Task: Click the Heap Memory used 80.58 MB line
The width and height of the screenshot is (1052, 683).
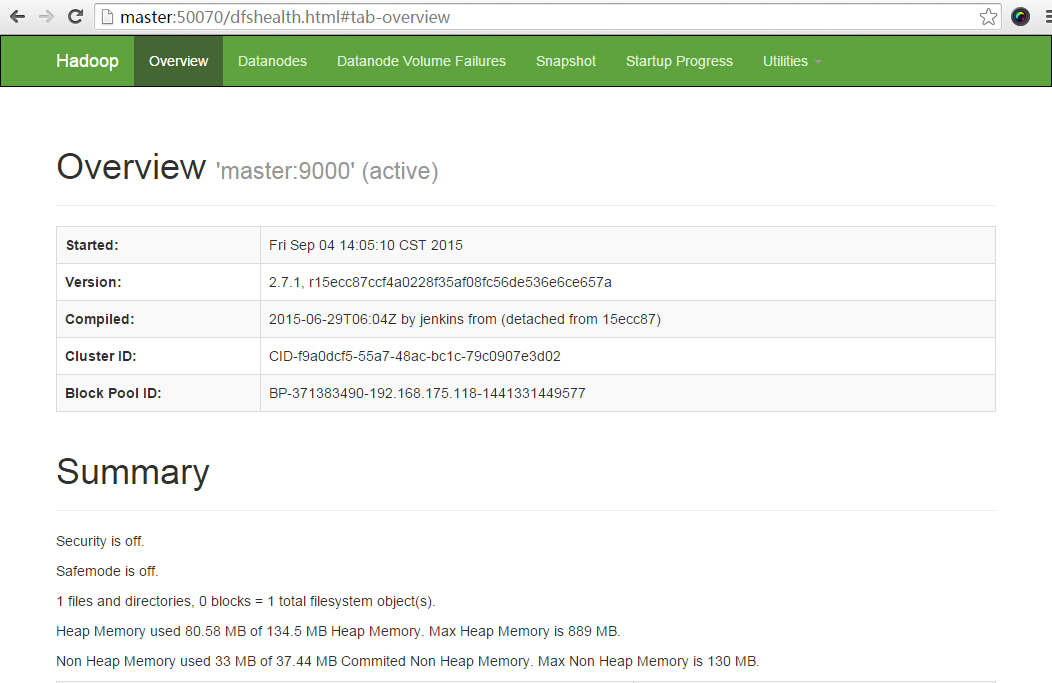Action: click(338, 631)
